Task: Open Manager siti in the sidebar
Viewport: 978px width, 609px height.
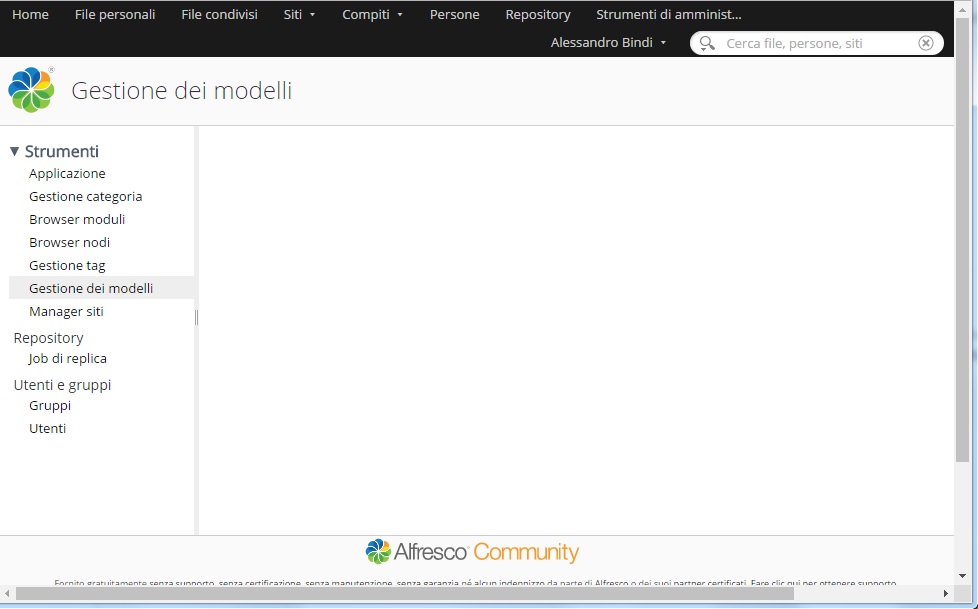Action: coord(66,312)
